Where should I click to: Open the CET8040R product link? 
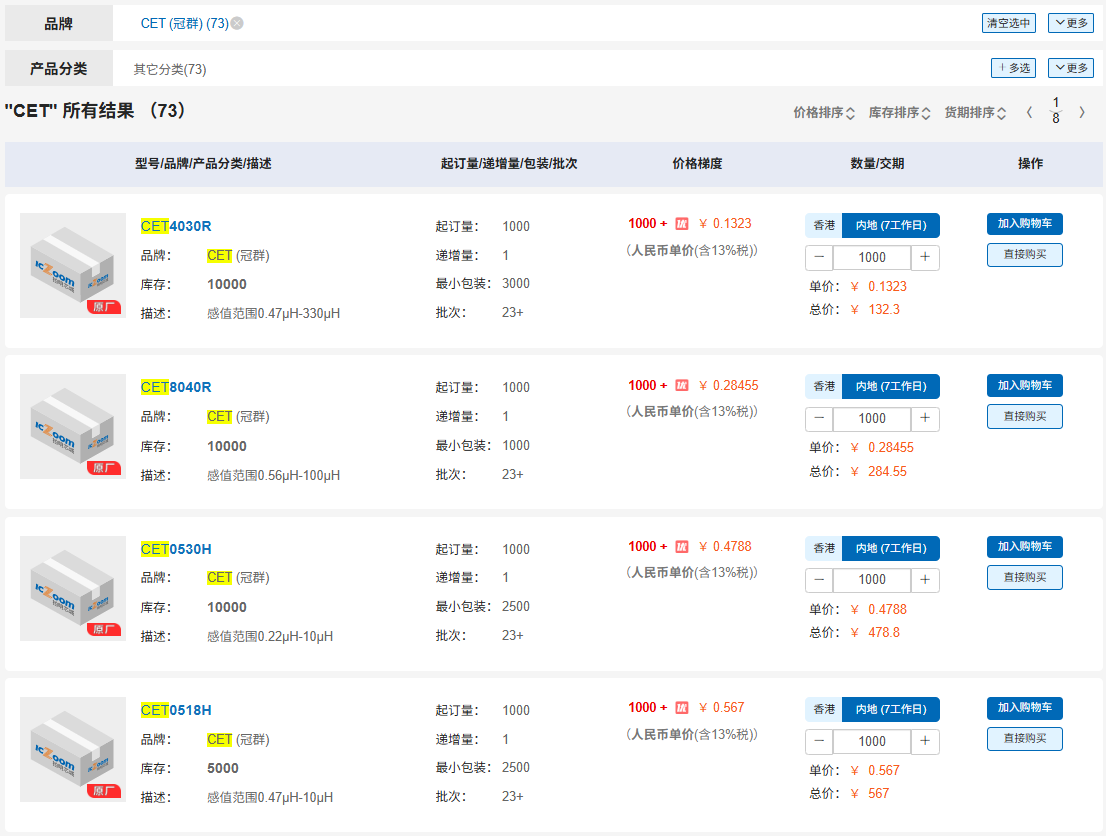176,387
